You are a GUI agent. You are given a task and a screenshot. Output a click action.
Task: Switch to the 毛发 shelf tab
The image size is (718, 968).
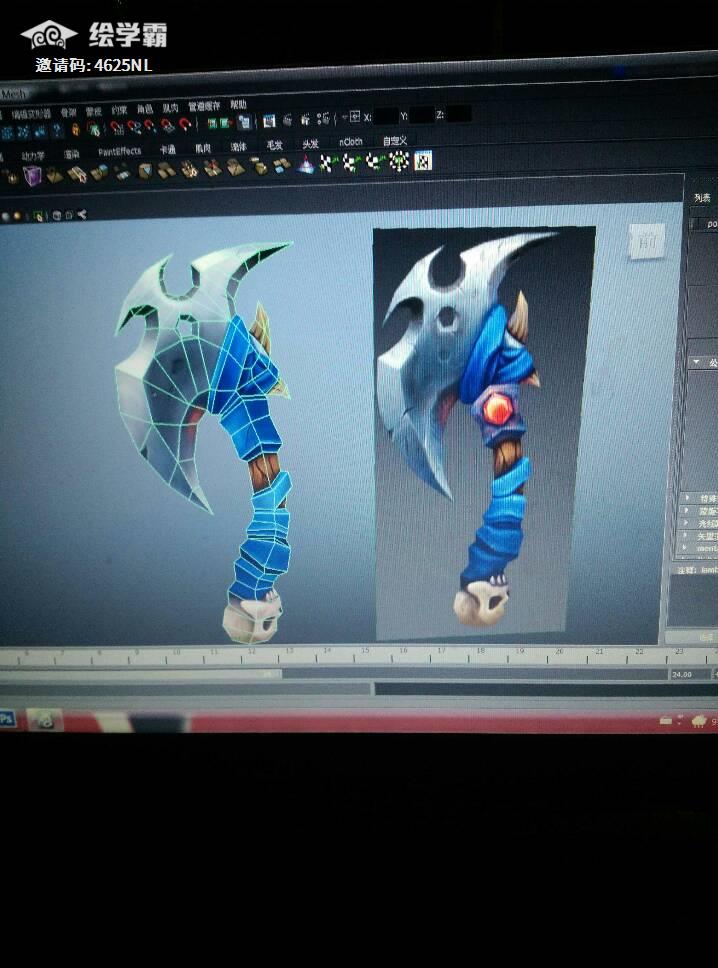pyautogui.click(x=274, y=145)
